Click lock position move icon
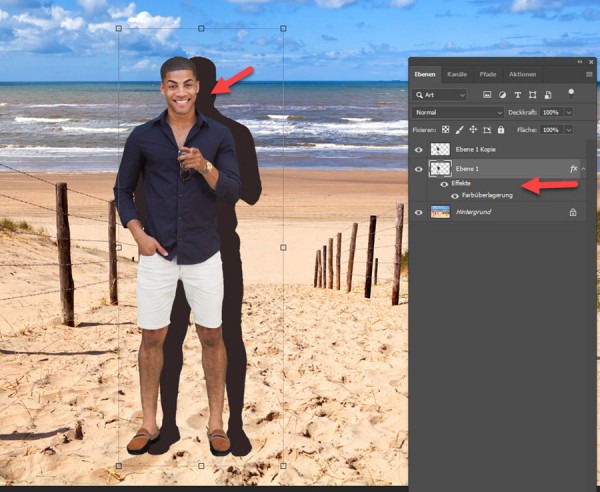600x492 pixels. 473,130
